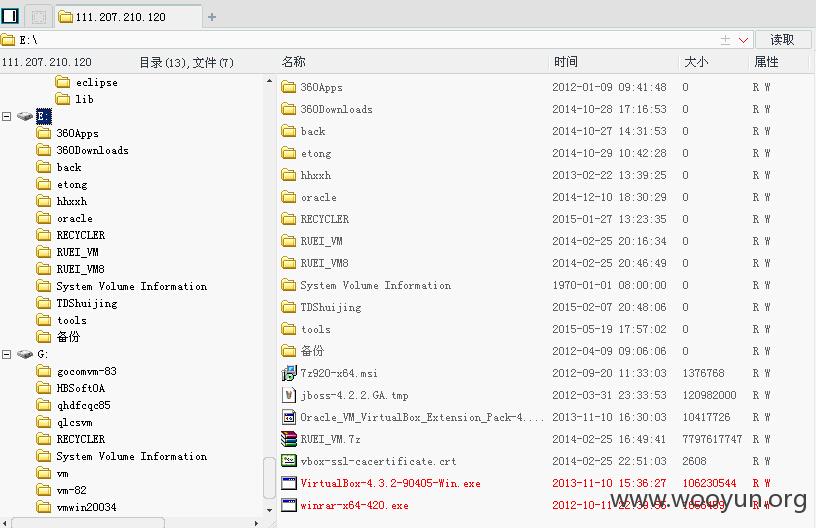
Task: Click tree horizontal scrollbar thumb
Action: [87, 523]
